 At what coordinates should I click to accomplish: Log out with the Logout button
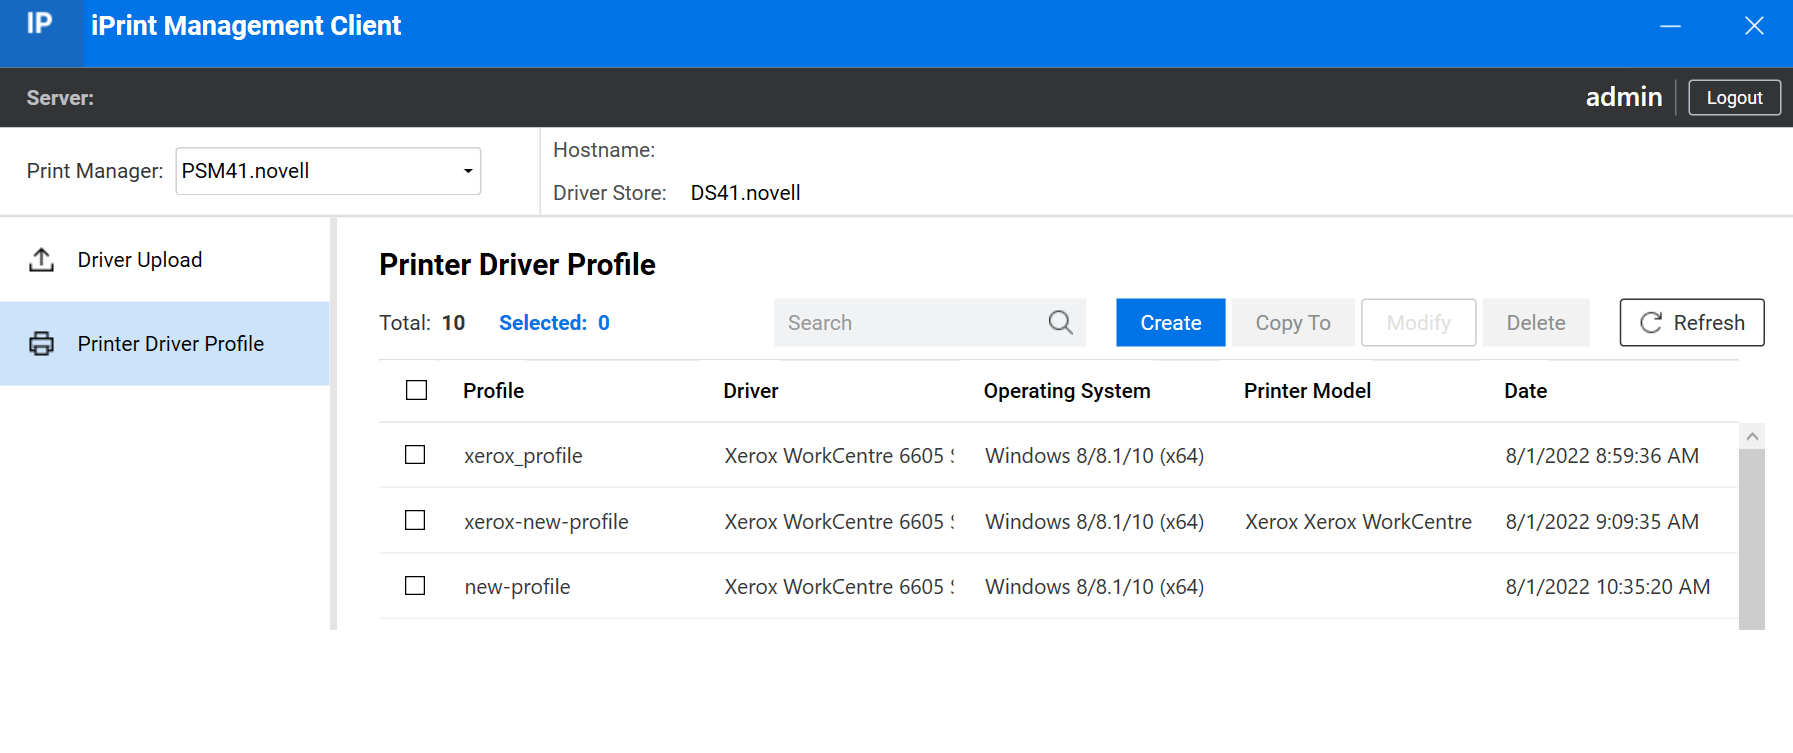click(x=1734, y=98)
